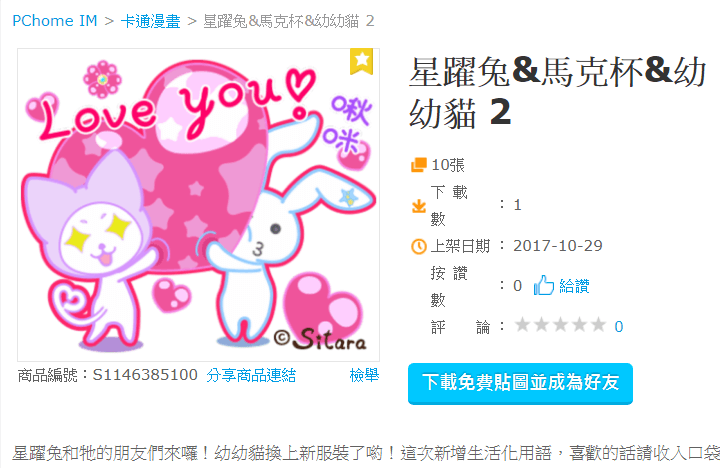Click the orange download count icon
Image resolution: width=720 pixels, height=468 pixels.
coord(418,206)
